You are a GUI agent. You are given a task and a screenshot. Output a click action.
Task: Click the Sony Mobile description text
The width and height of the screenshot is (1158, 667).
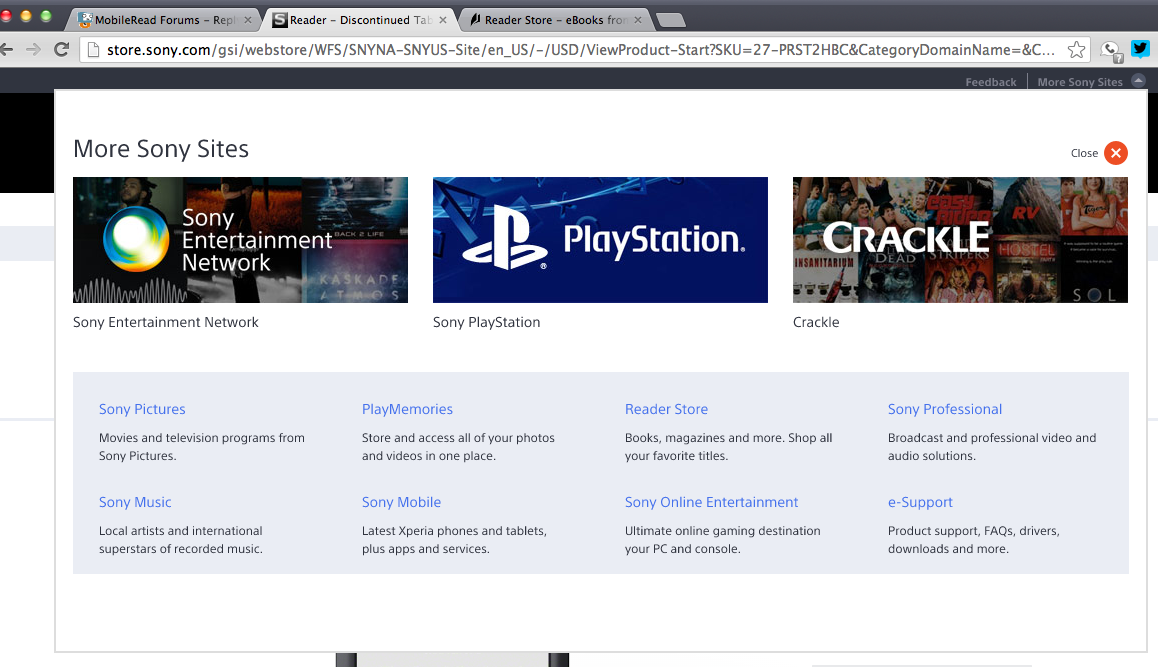point(454,540)
